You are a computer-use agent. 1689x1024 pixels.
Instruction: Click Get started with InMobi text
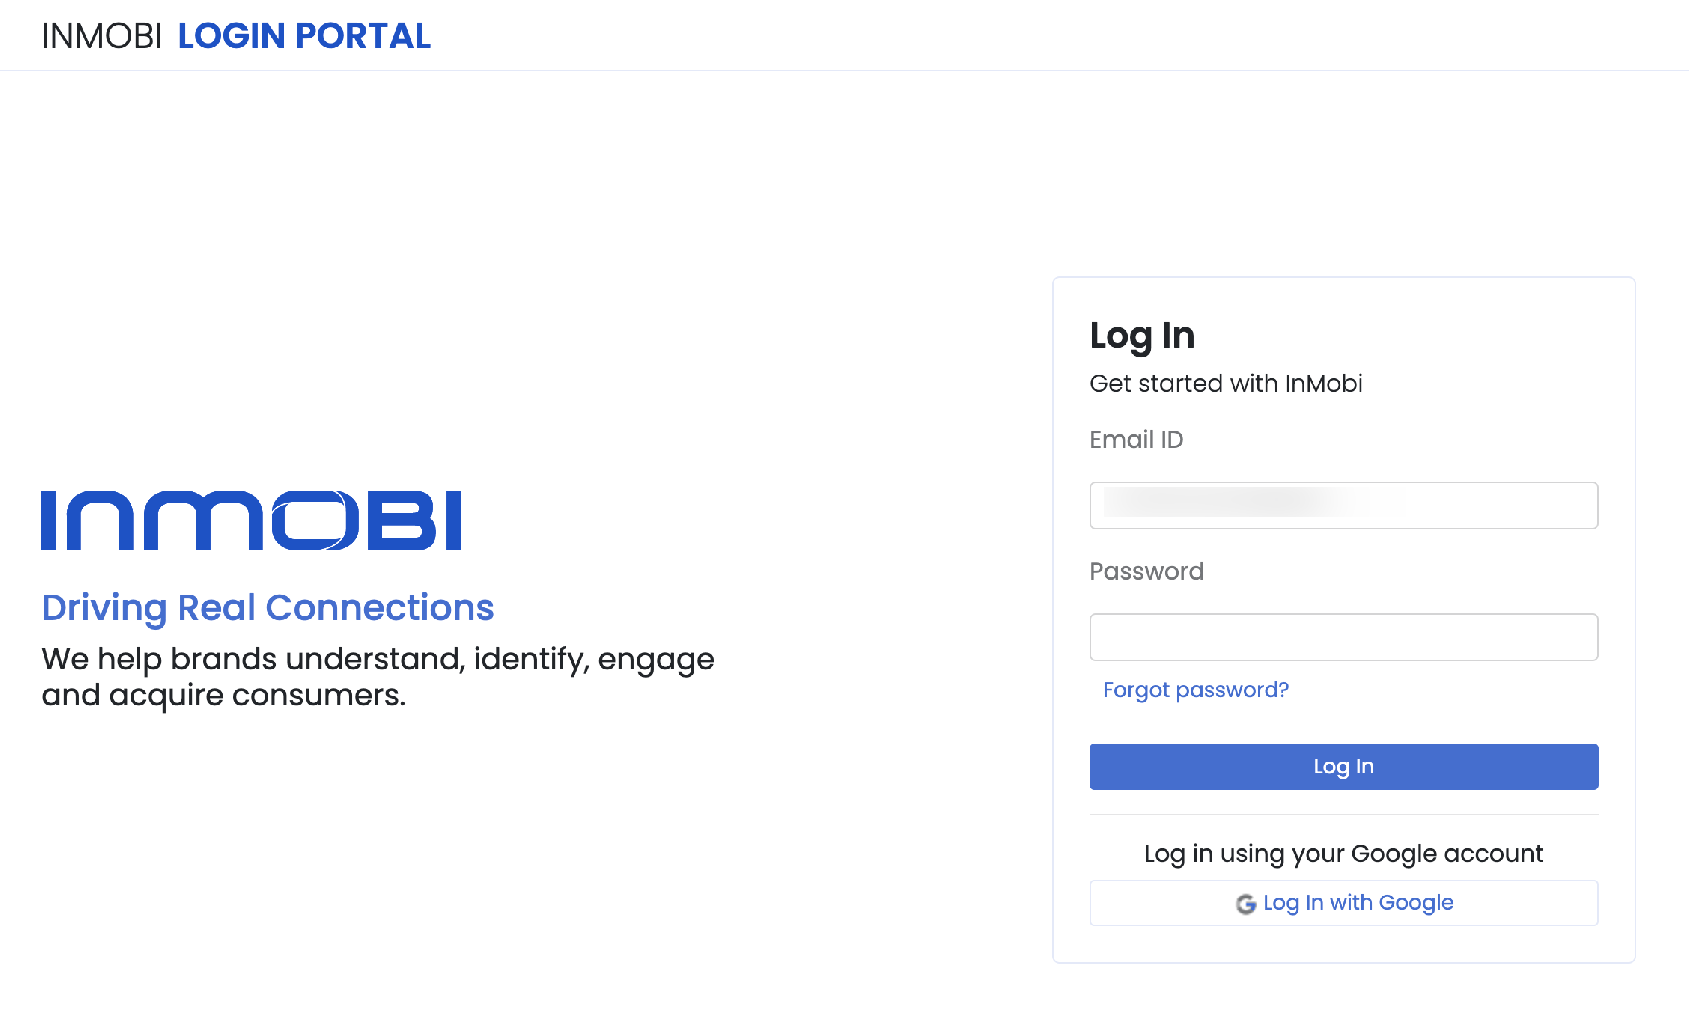[x=1226, y=384]
